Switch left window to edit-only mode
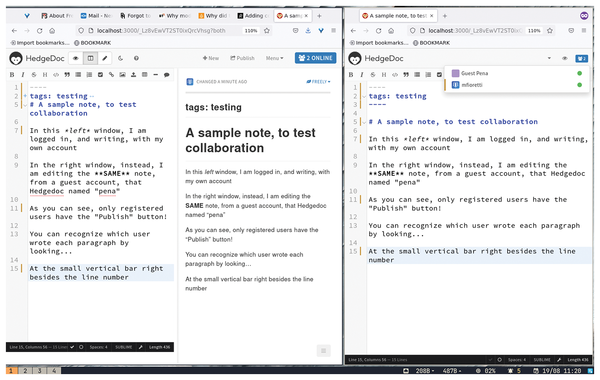 pos(104,59)
